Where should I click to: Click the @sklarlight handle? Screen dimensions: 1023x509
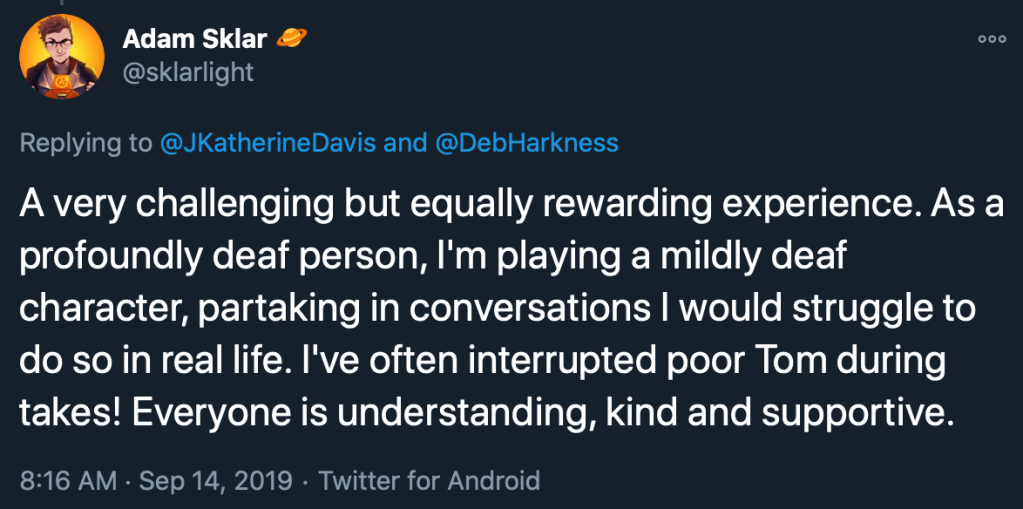(187, 72)
